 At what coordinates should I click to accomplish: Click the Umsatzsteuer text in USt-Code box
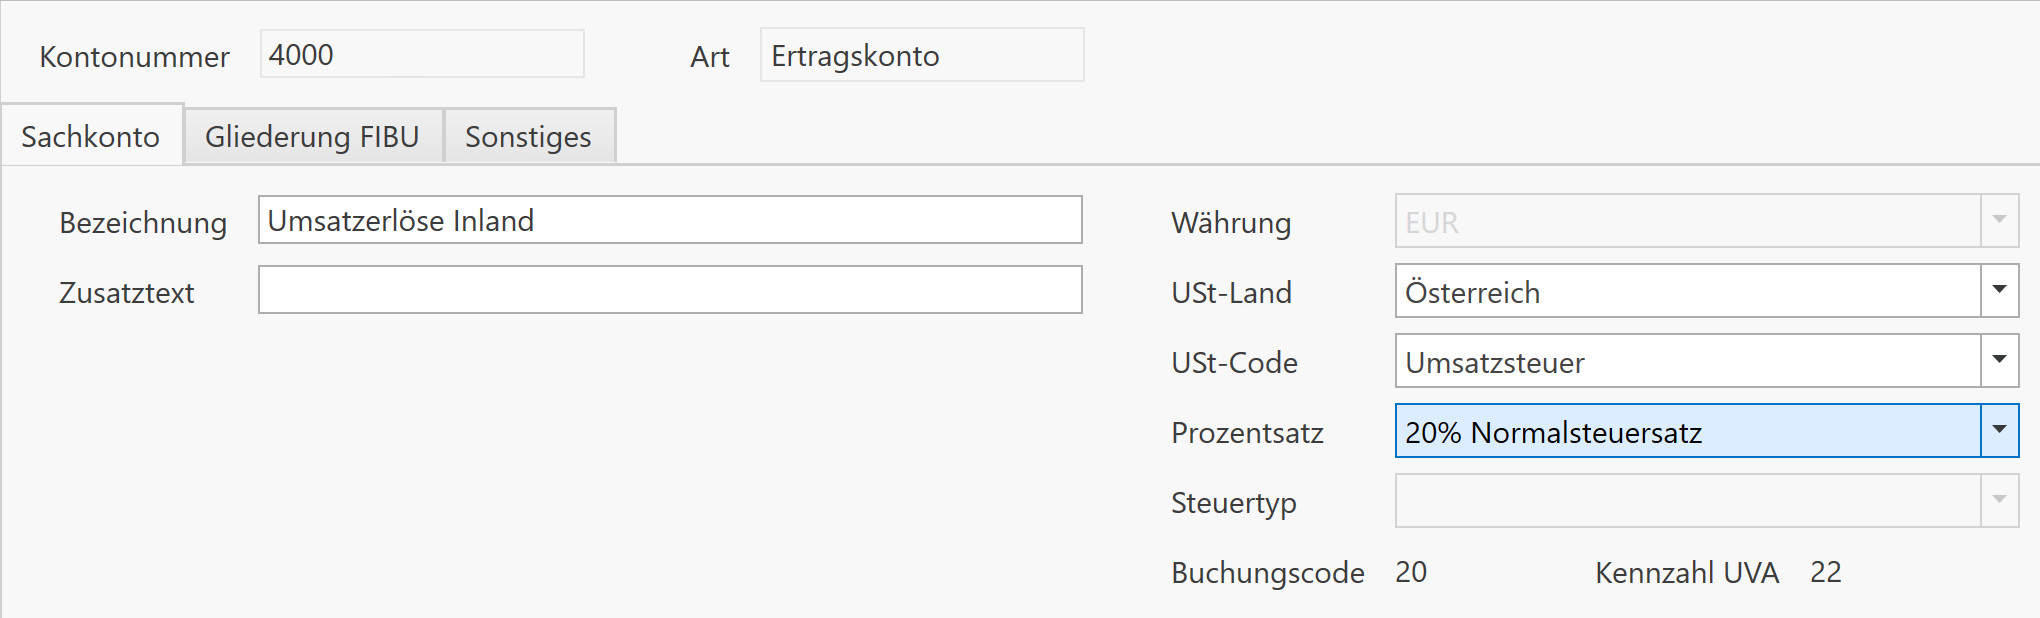1494,362
